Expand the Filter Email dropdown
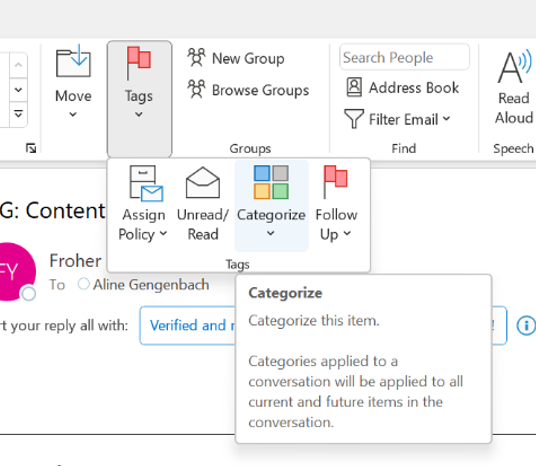 397,119
